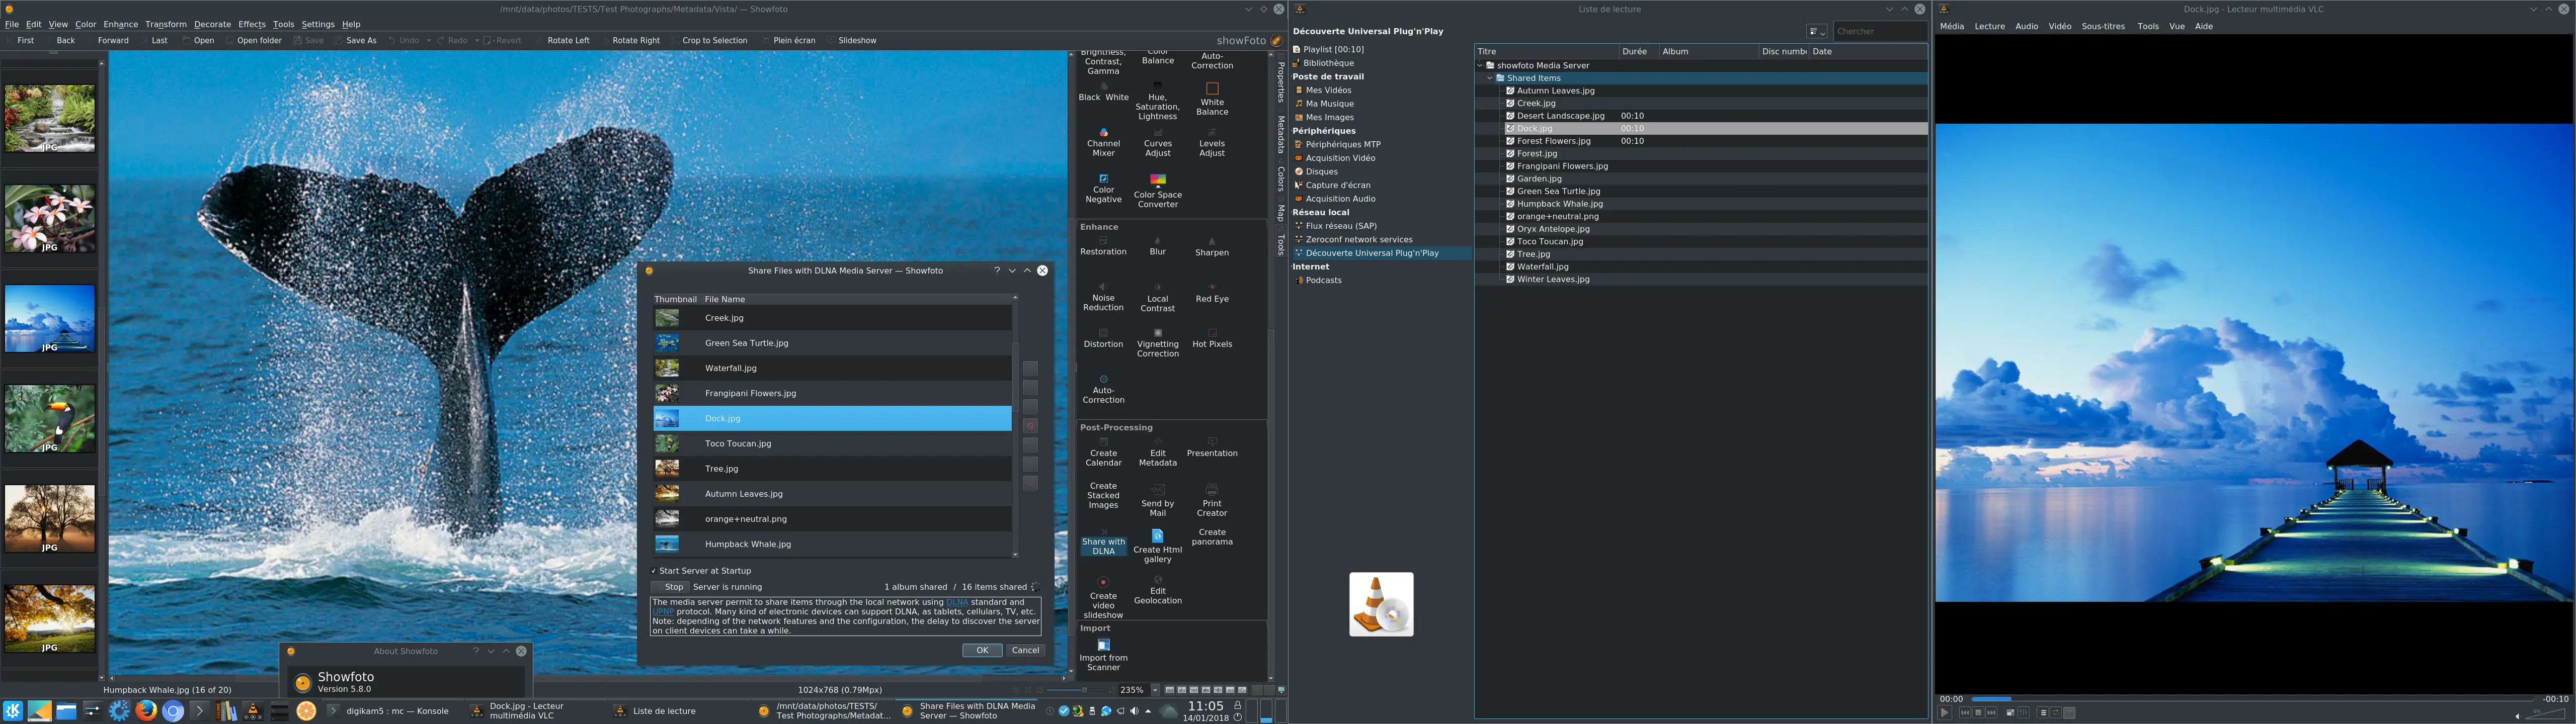Follow the UPNP hyperlink in description
Image resolution: width=2576 pixels, height=724 pixels.
pyautogui.click(x=663, y=611)
